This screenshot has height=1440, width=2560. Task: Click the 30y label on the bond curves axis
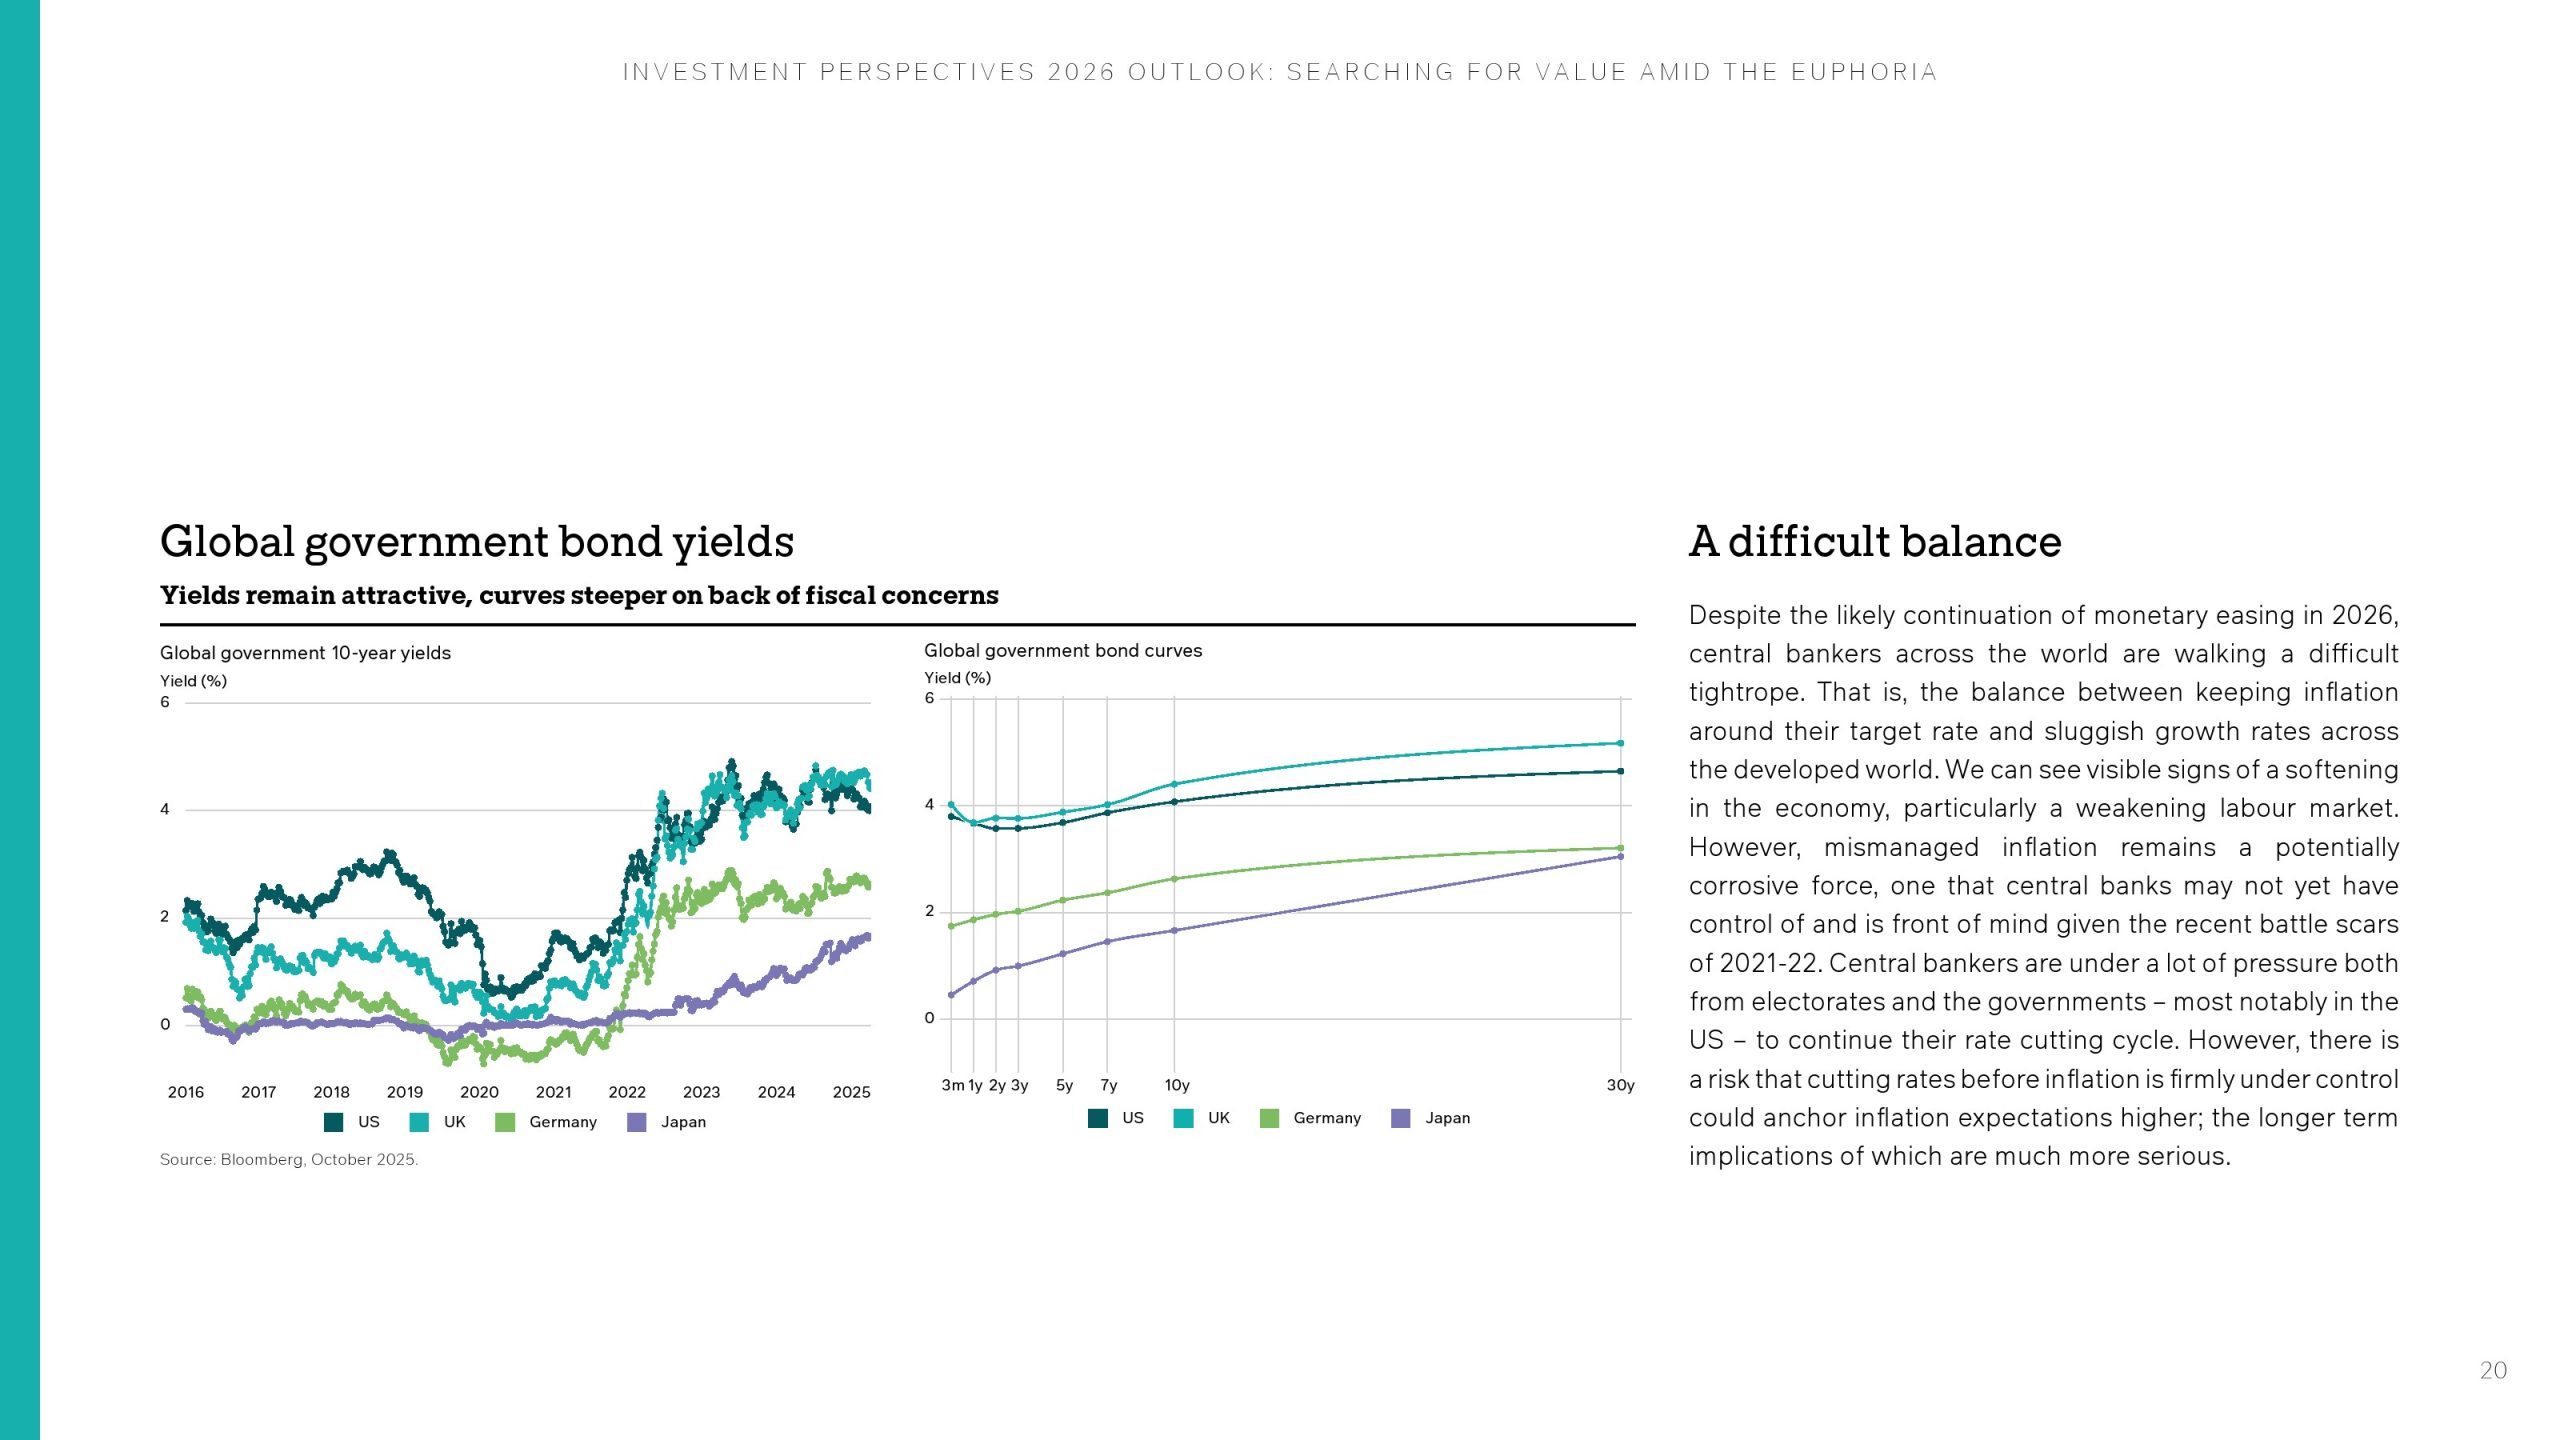1620,1085
